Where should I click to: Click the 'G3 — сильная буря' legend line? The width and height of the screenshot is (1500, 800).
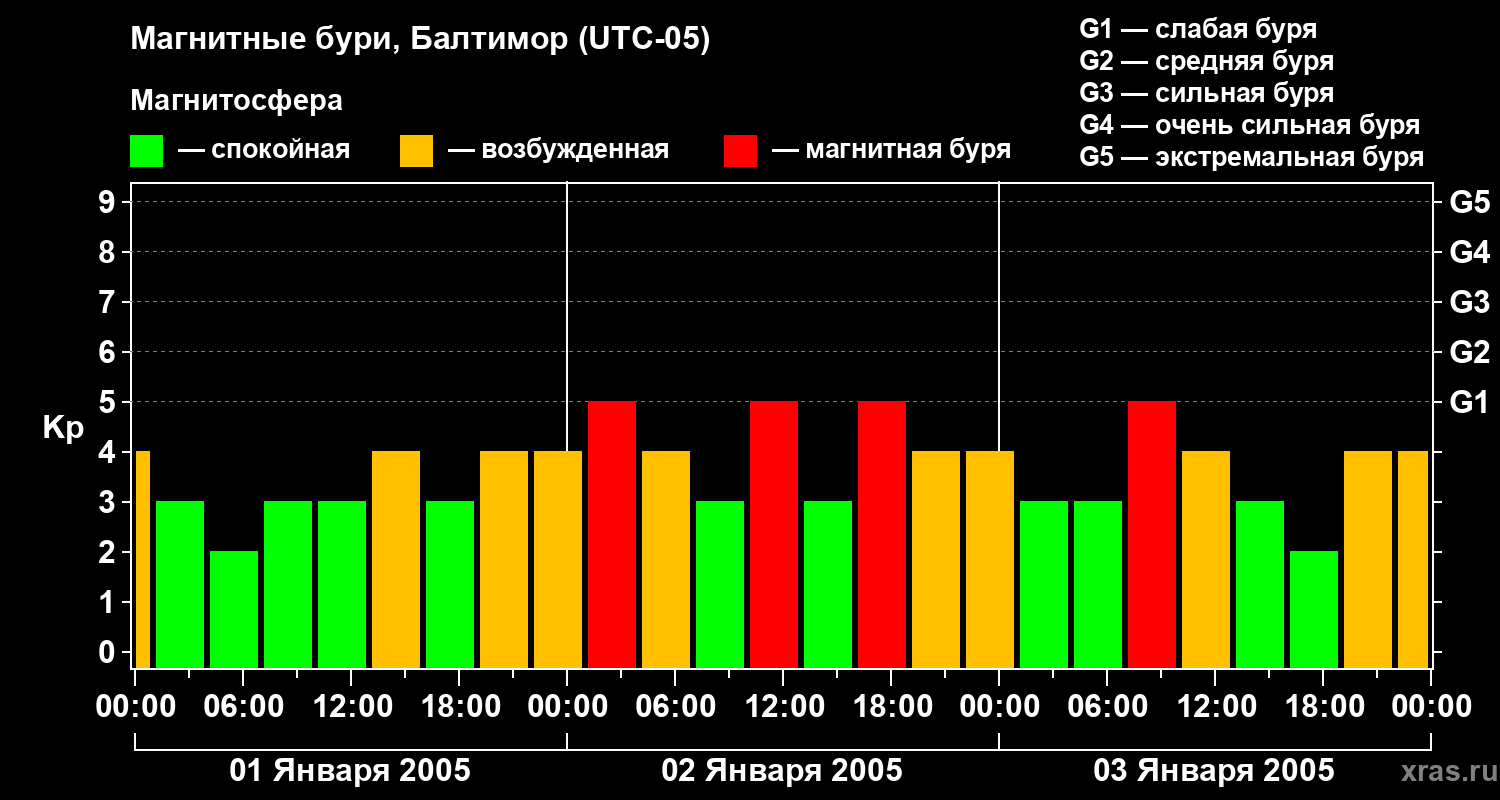(1206, 93)
